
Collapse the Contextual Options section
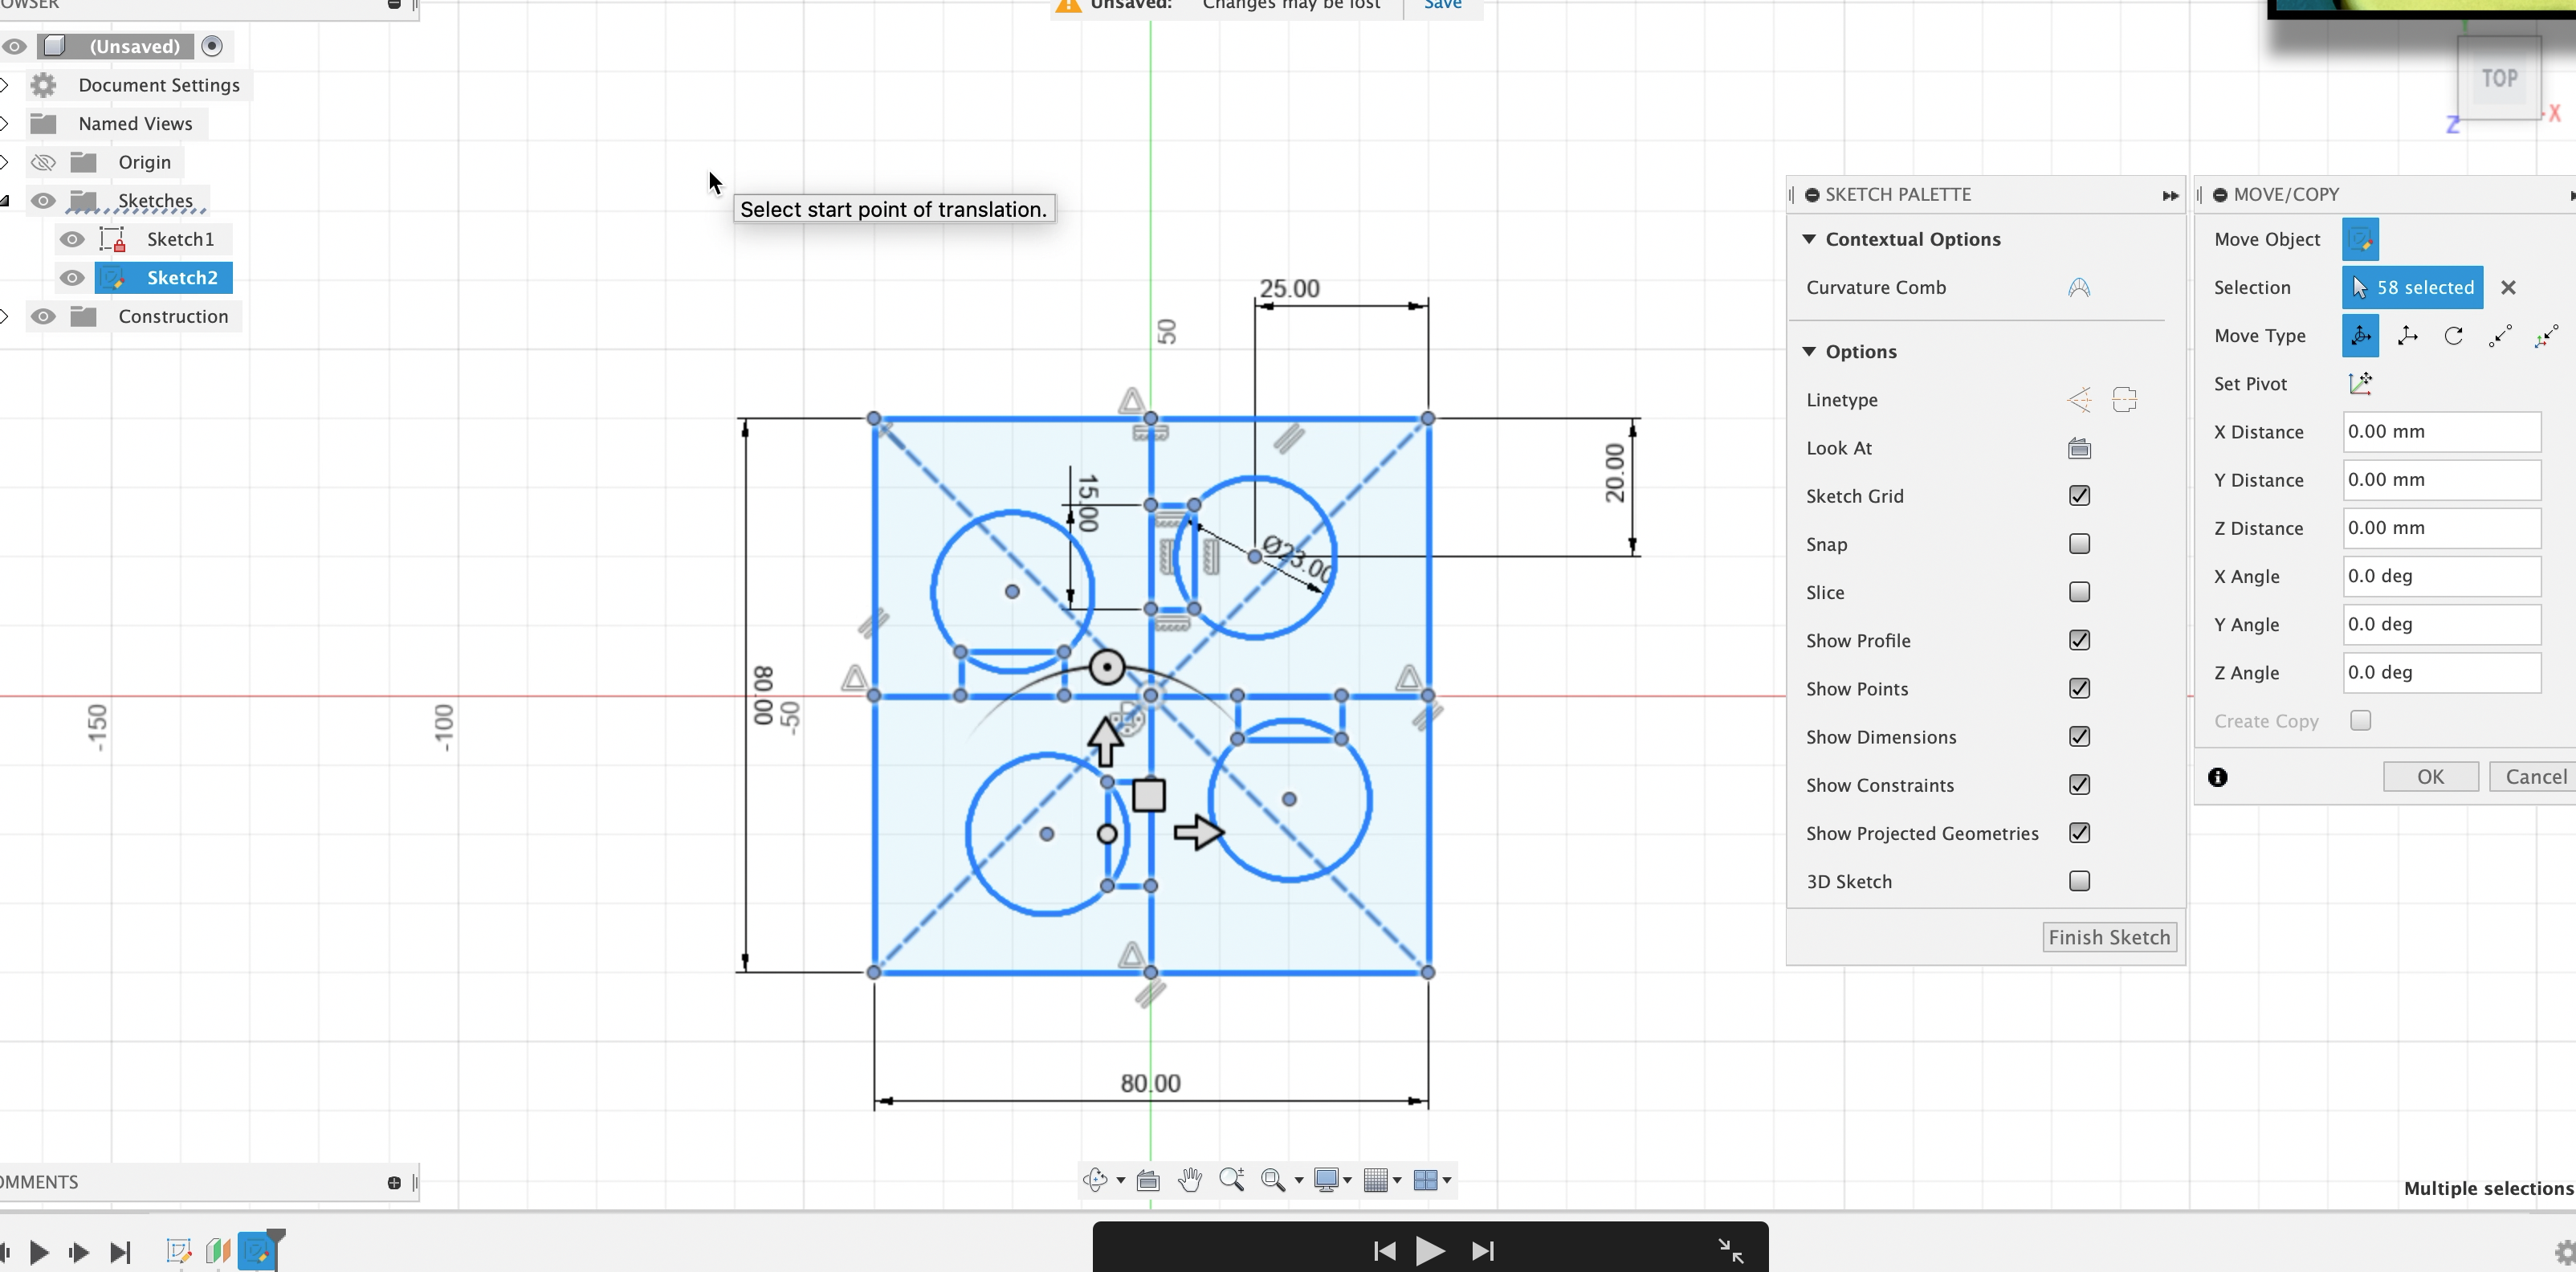(1809, 239)
